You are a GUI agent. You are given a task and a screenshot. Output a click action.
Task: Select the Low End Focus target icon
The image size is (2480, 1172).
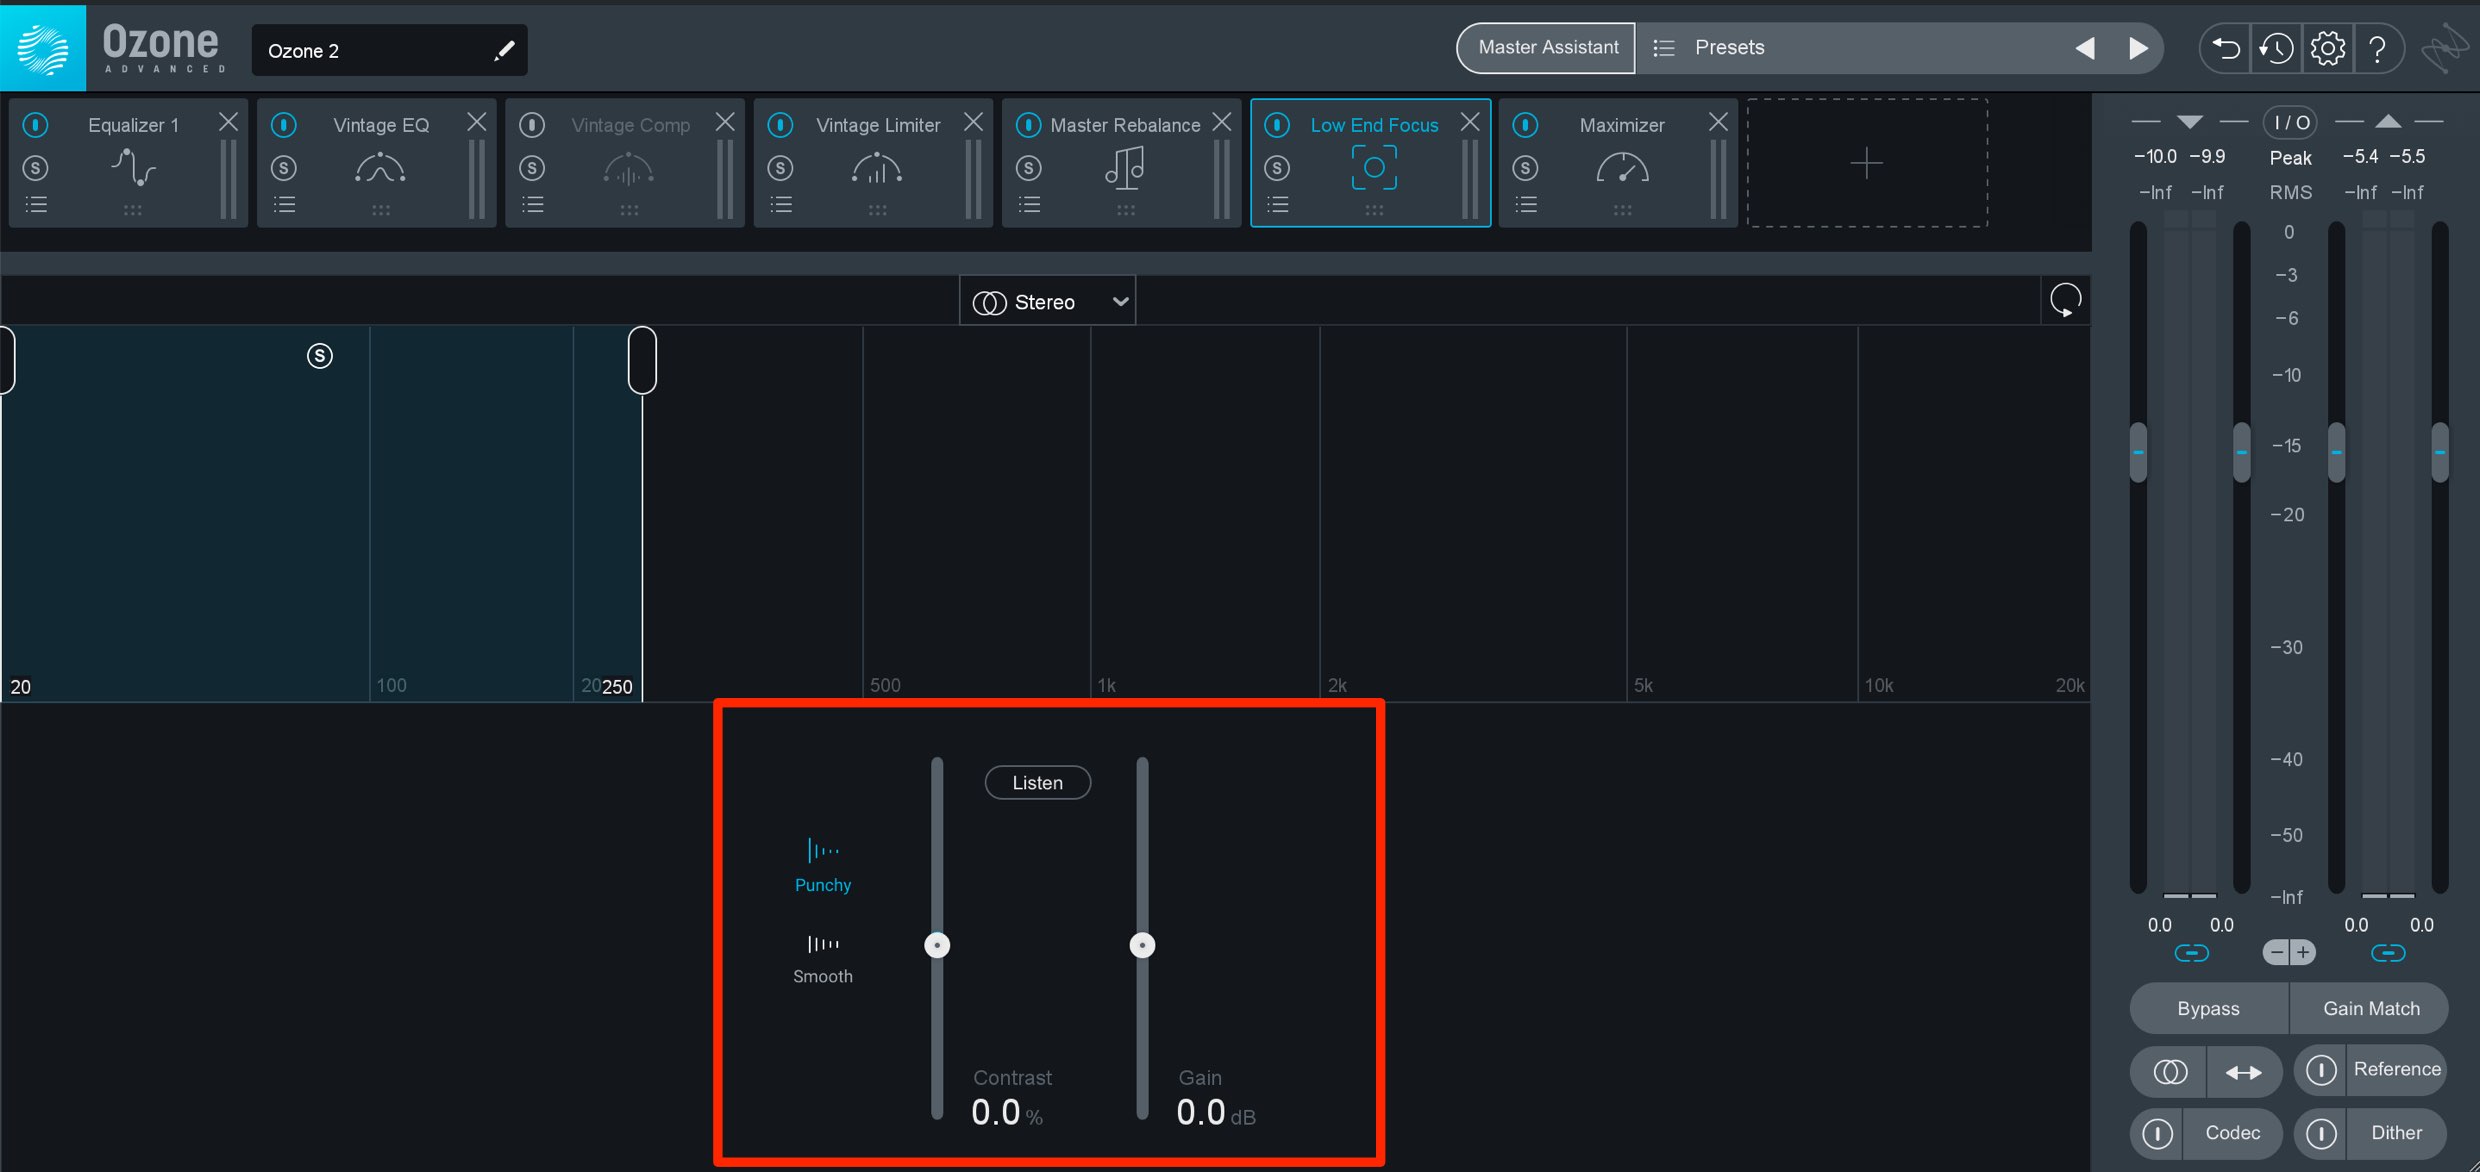click(x=1374, y=168)
